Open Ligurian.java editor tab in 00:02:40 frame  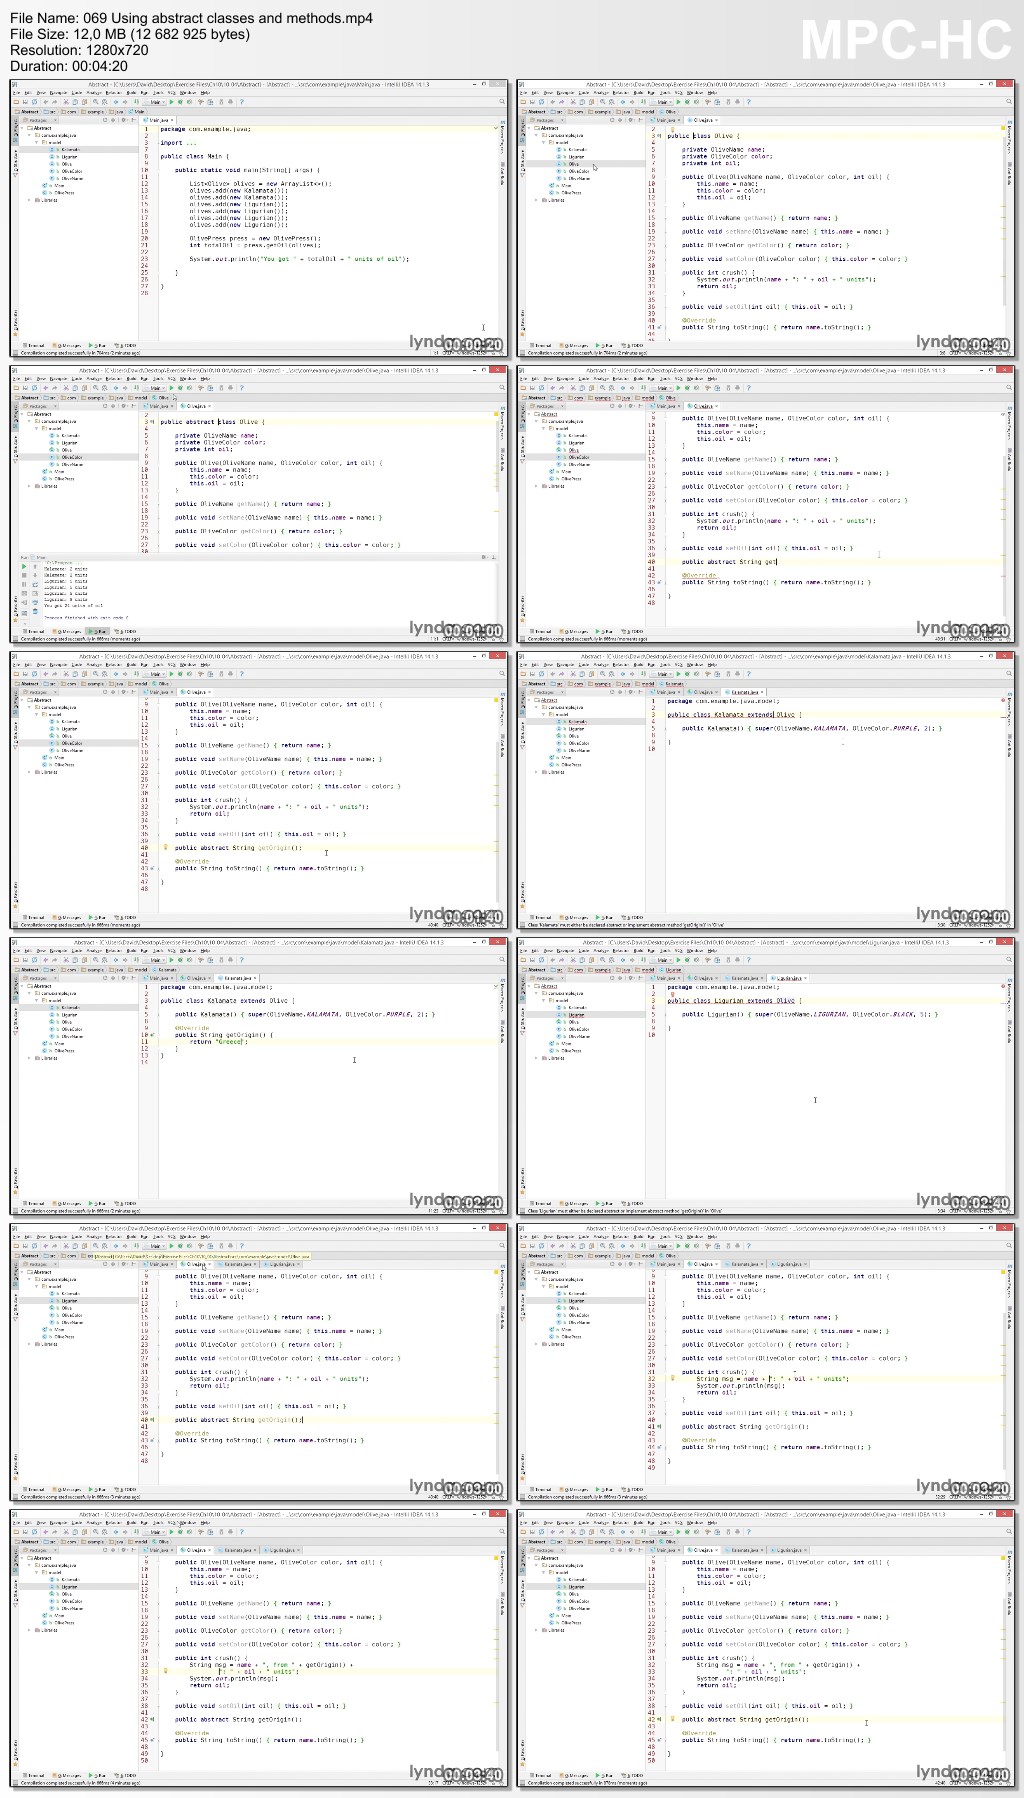click(788, 978)
